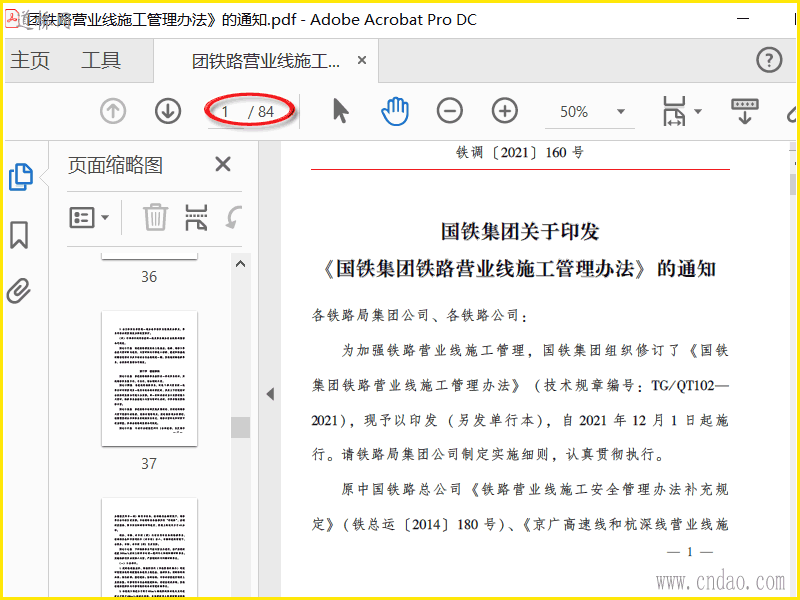Open thumbnail options menu icon
Viewport: 800px width, 600px height.
click(89, 217)
